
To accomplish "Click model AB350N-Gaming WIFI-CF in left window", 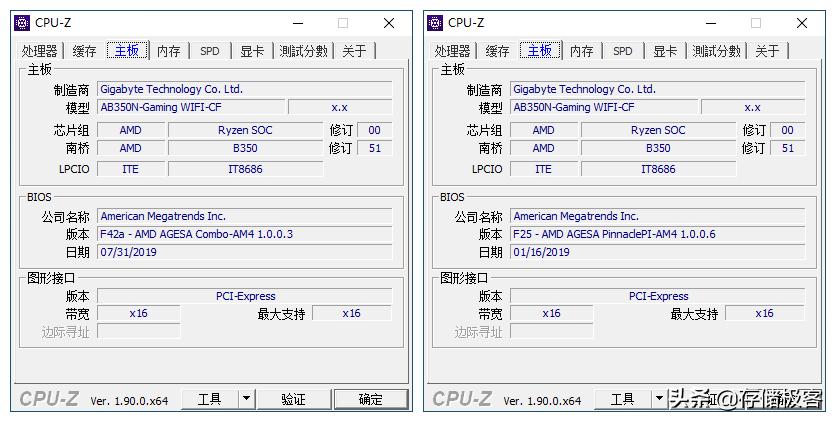I will [x=191, y=107].
